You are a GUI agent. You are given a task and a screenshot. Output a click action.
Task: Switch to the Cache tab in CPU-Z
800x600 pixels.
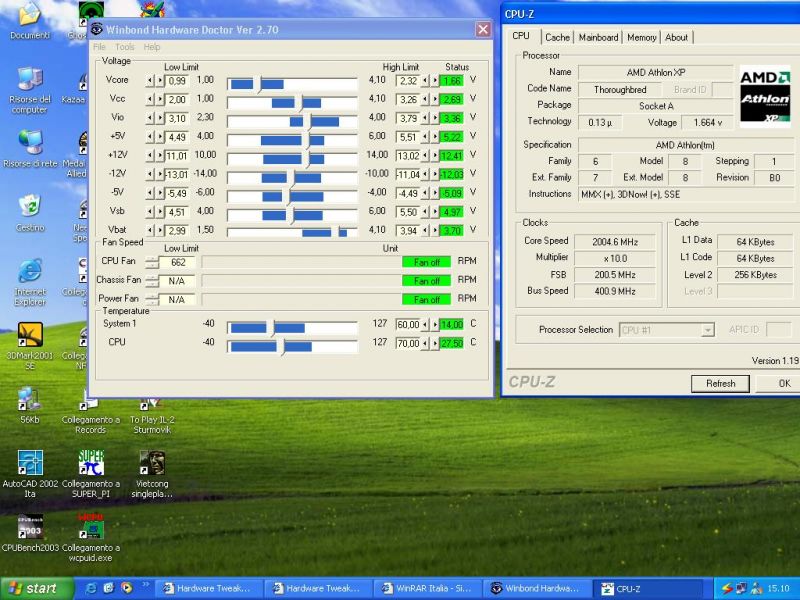(x=557, y=37)
